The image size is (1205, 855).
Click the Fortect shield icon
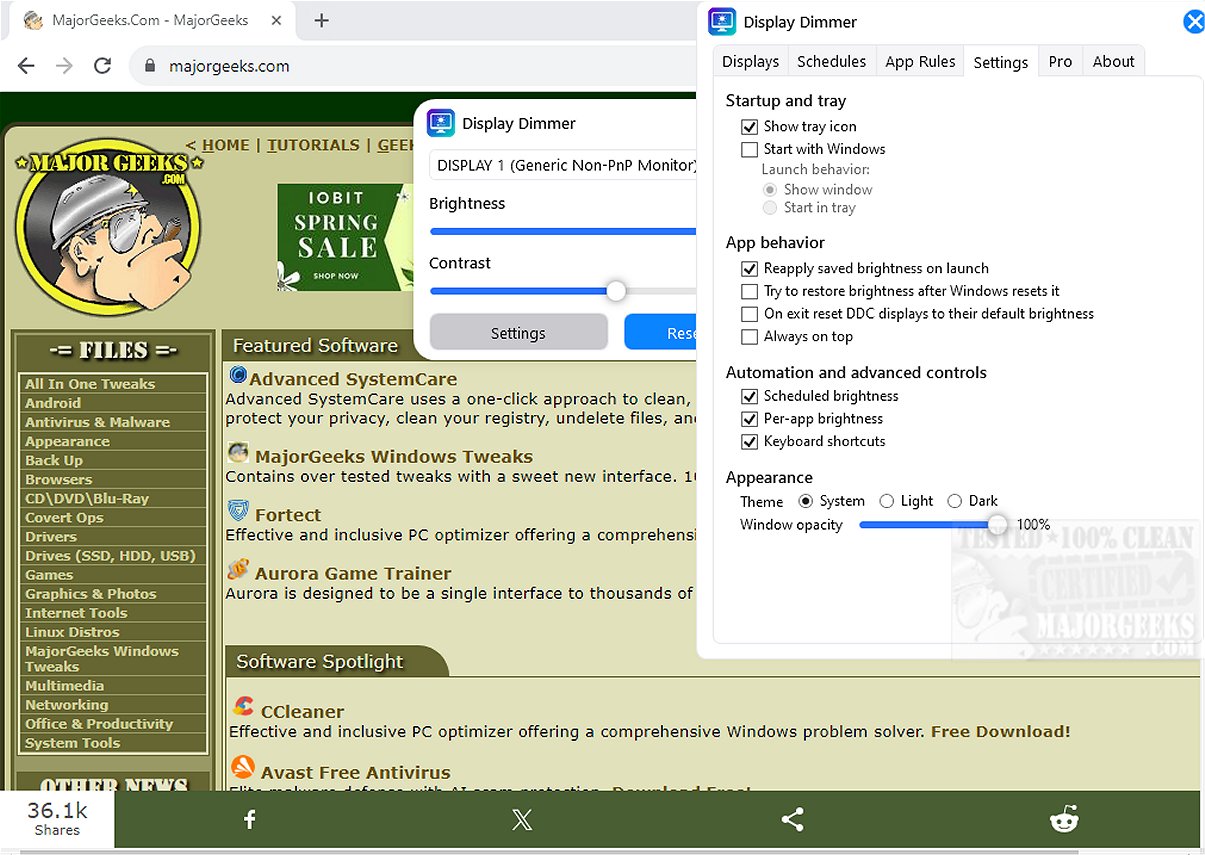point(238,512)
